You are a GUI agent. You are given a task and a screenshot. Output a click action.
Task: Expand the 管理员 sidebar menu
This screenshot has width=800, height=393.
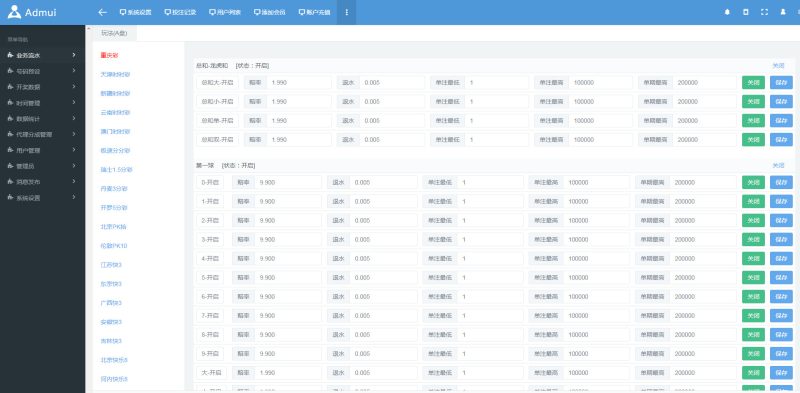pos(43,166)
